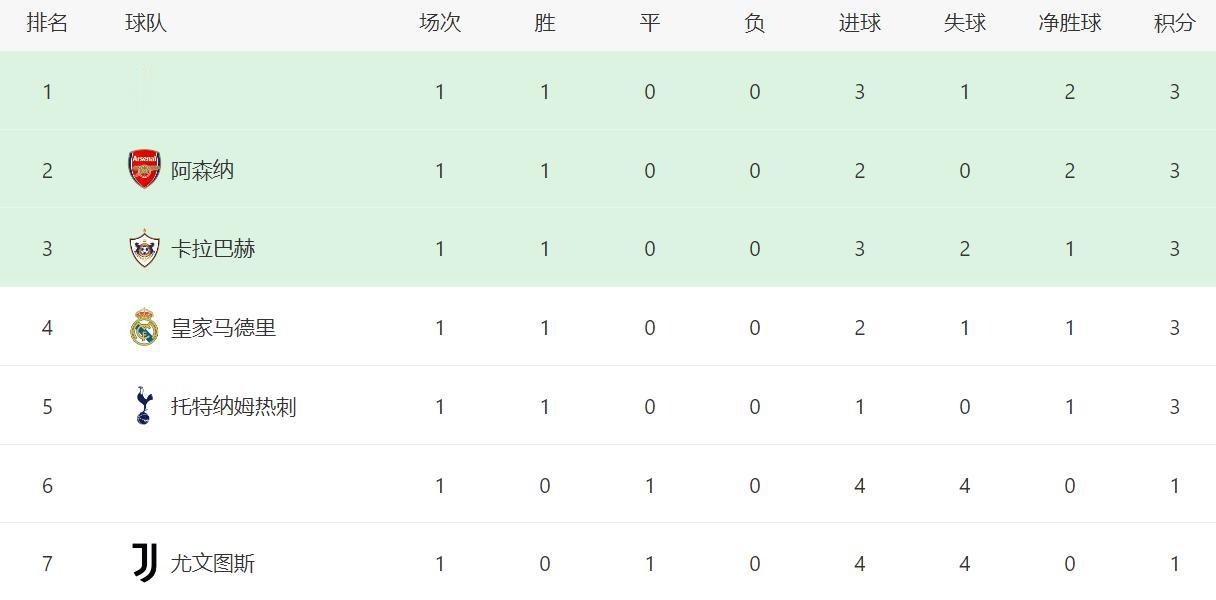Sort by the 净胜球 column header
The width and height of the screenshot is (1216, 600).
(1070, 23)
